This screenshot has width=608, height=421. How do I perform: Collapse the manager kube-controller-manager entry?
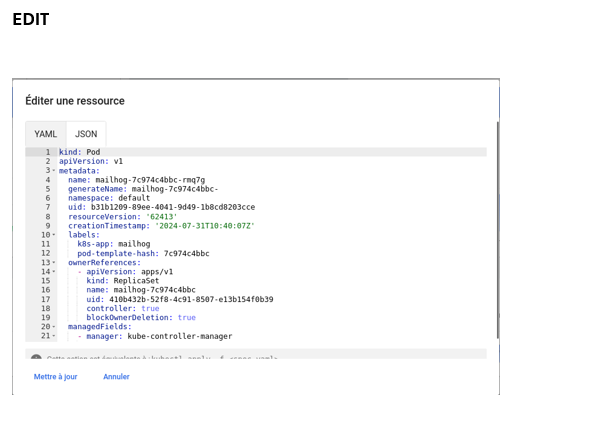[53, 336]
